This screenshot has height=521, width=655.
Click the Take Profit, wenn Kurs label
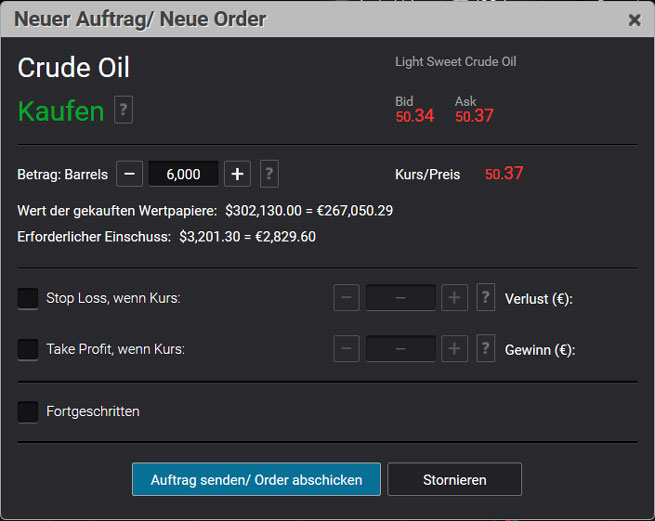click(115, 349)
